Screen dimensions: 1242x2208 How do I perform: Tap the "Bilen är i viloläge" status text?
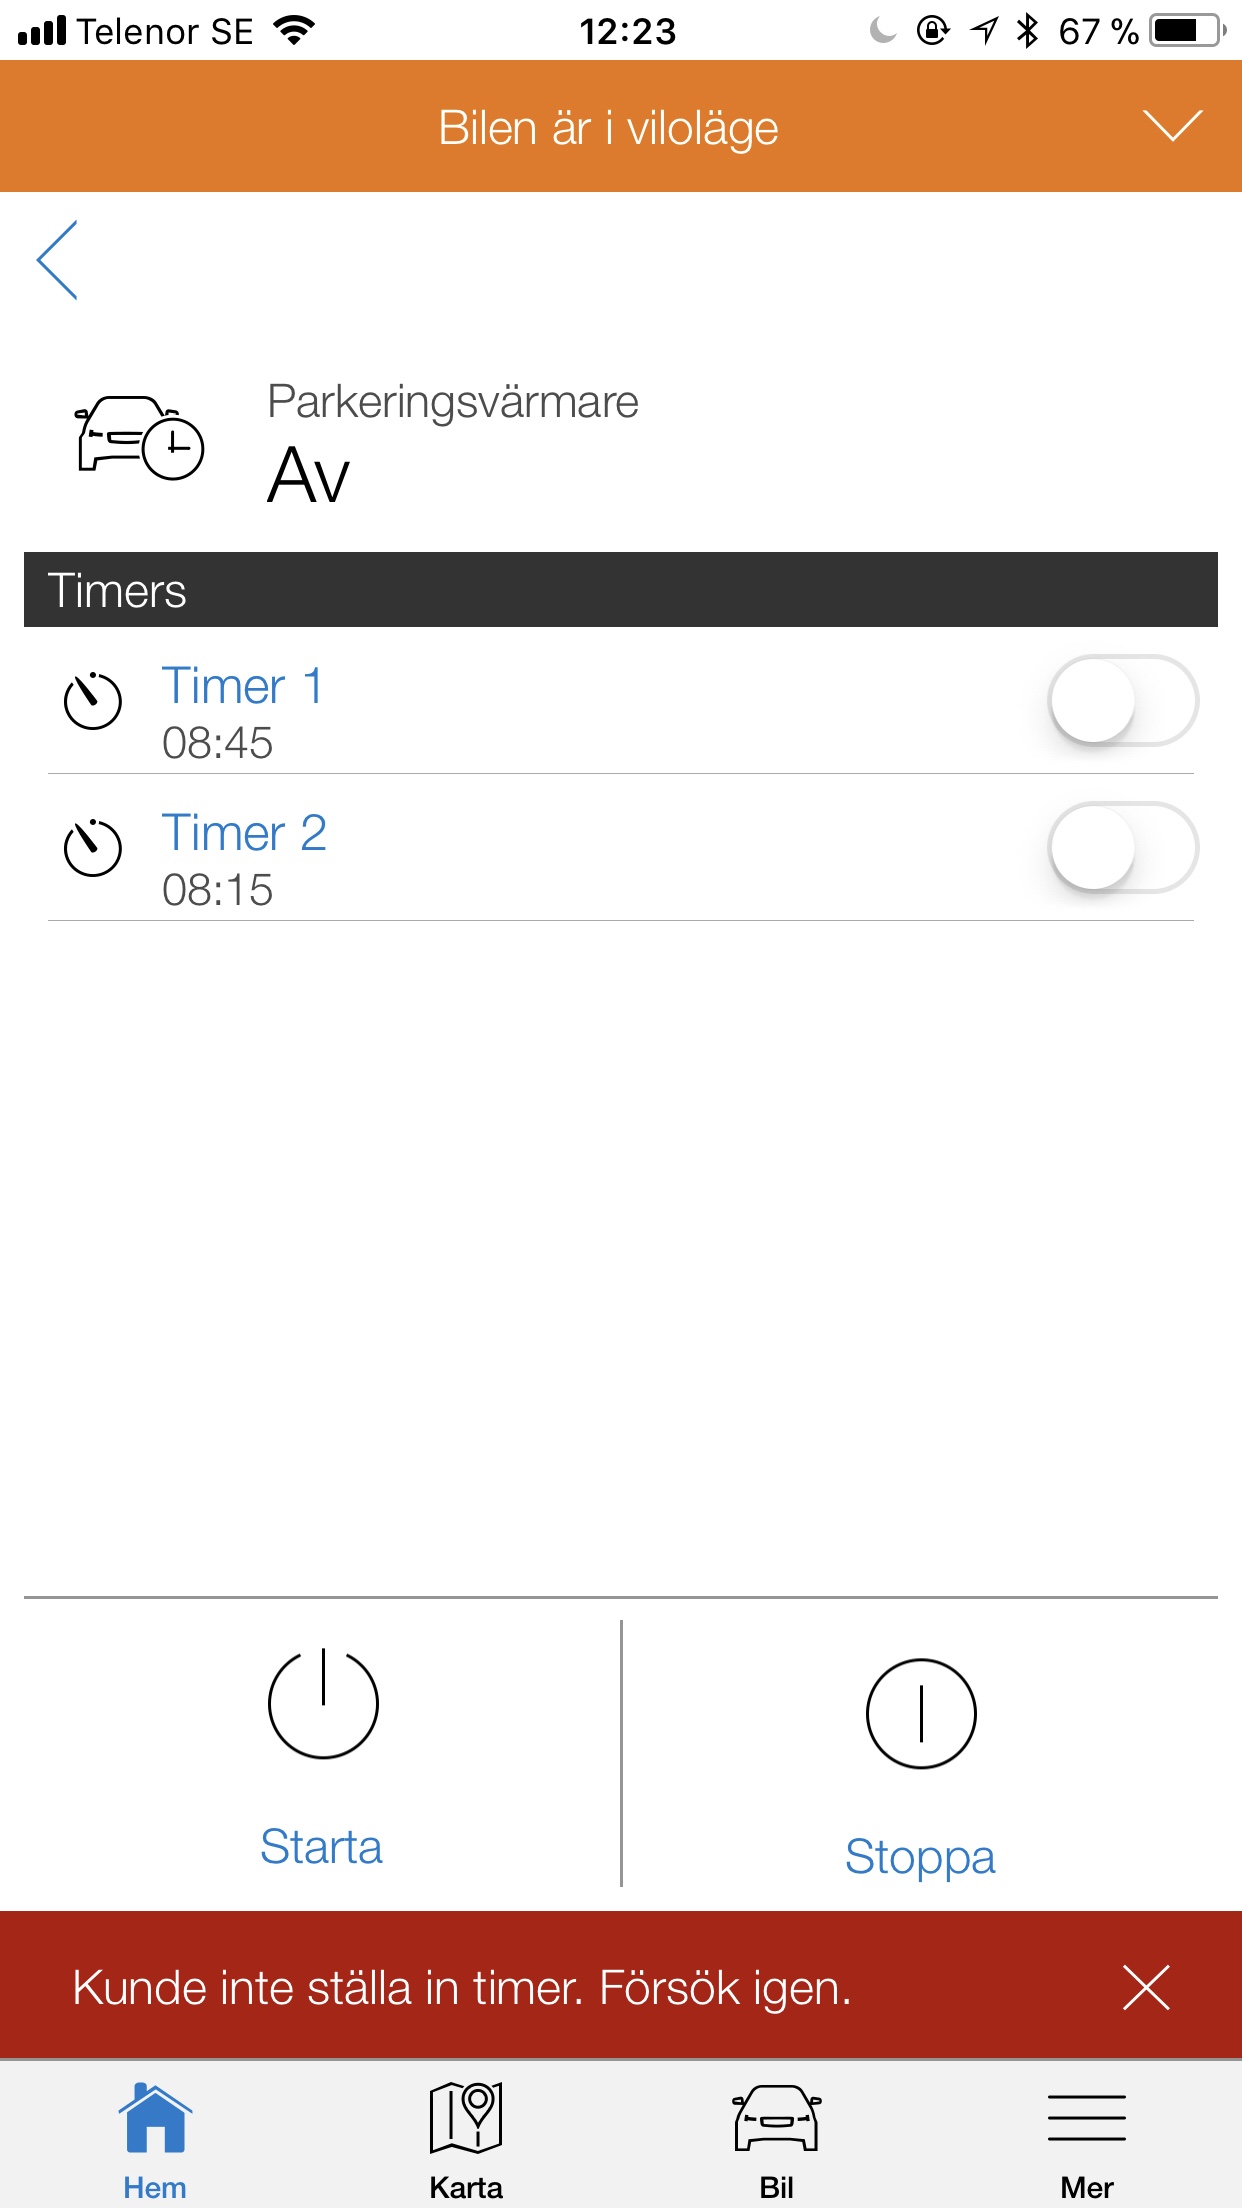click(x=608, y=128)
